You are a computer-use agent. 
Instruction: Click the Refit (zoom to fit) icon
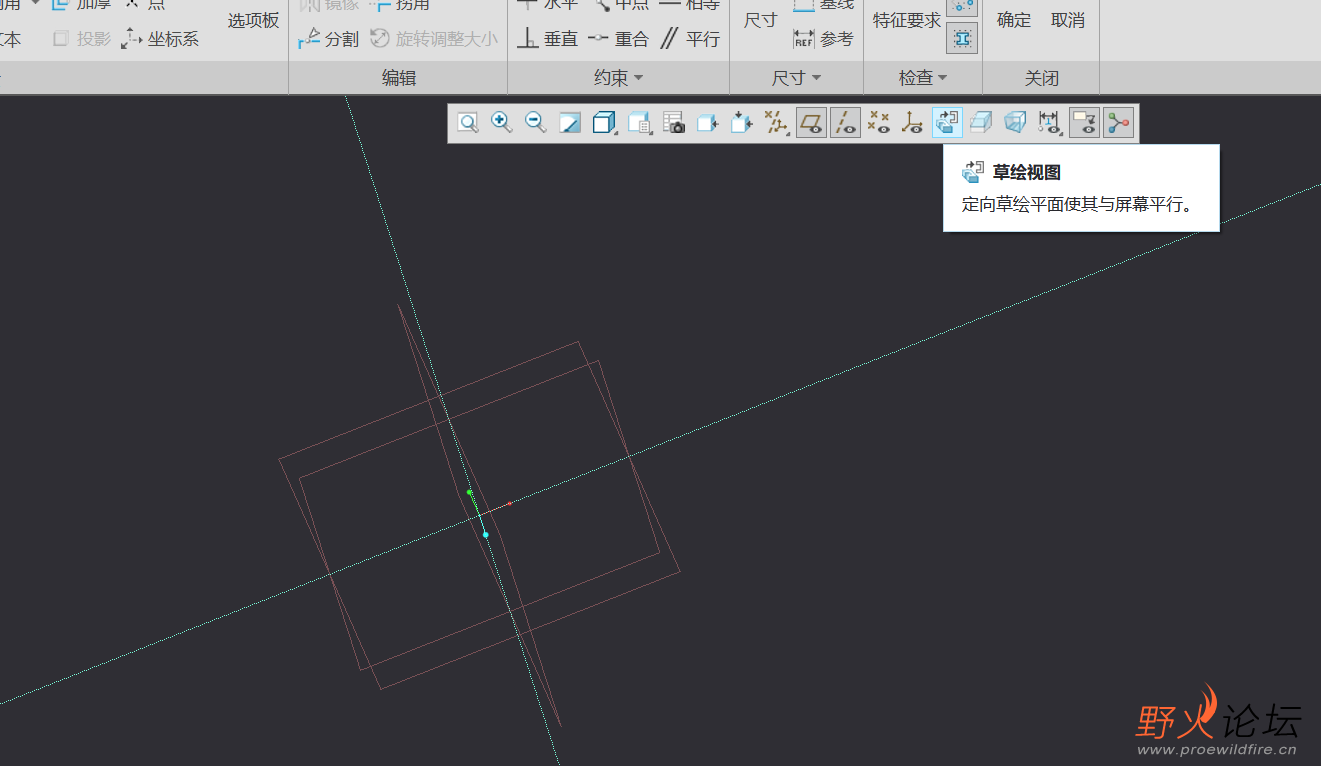click(x=468, y=123)
